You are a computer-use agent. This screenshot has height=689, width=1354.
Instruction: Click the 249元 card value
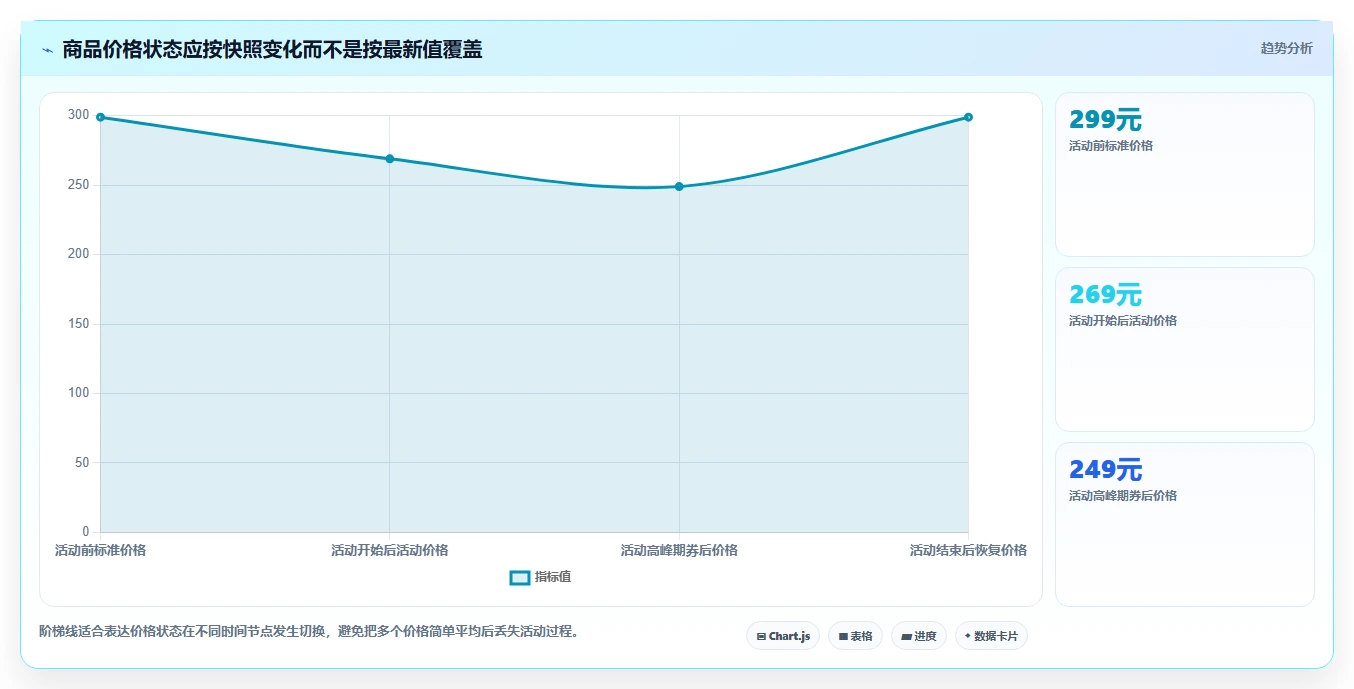click(x=1105, y=470)
